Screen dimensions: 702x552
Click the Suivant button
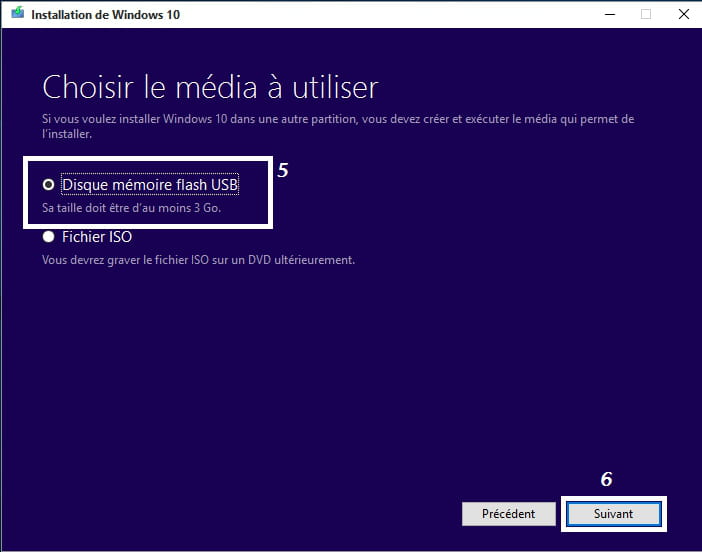click(x=613, y=513)
